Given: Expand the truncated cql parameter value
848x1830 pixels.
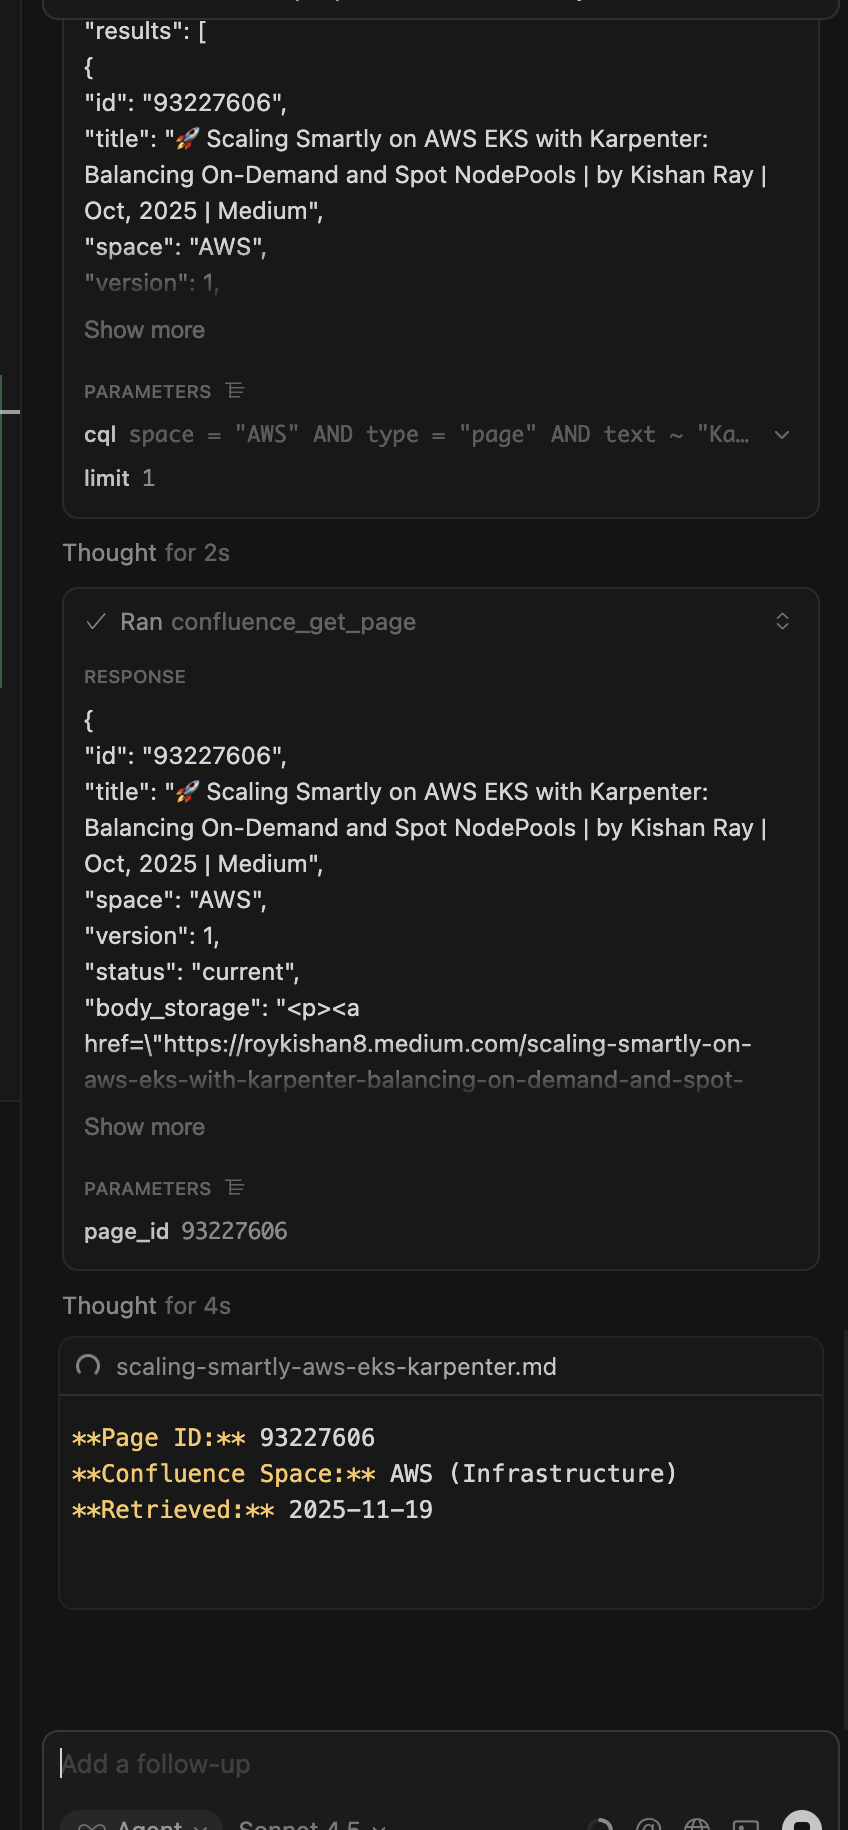Looking at the screenshot, I should click(782, 435).
